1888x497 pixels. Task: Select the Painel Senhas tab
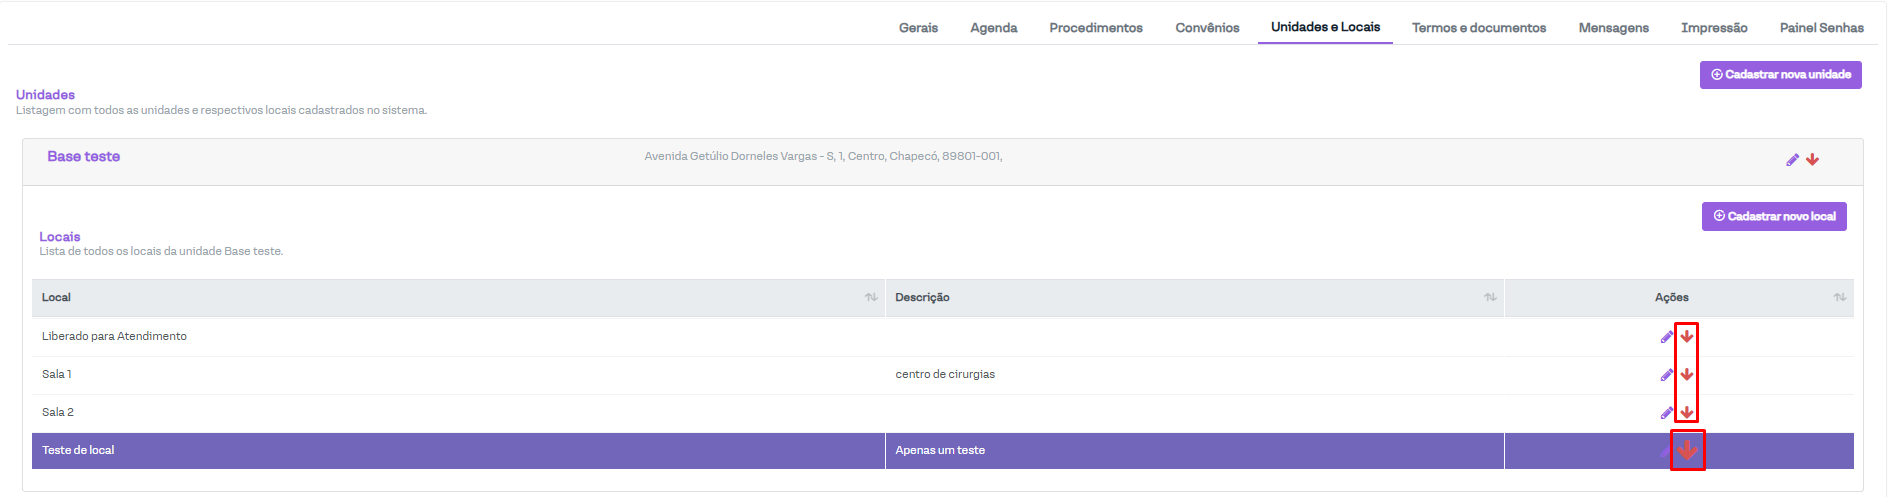tap(1821, 28)
